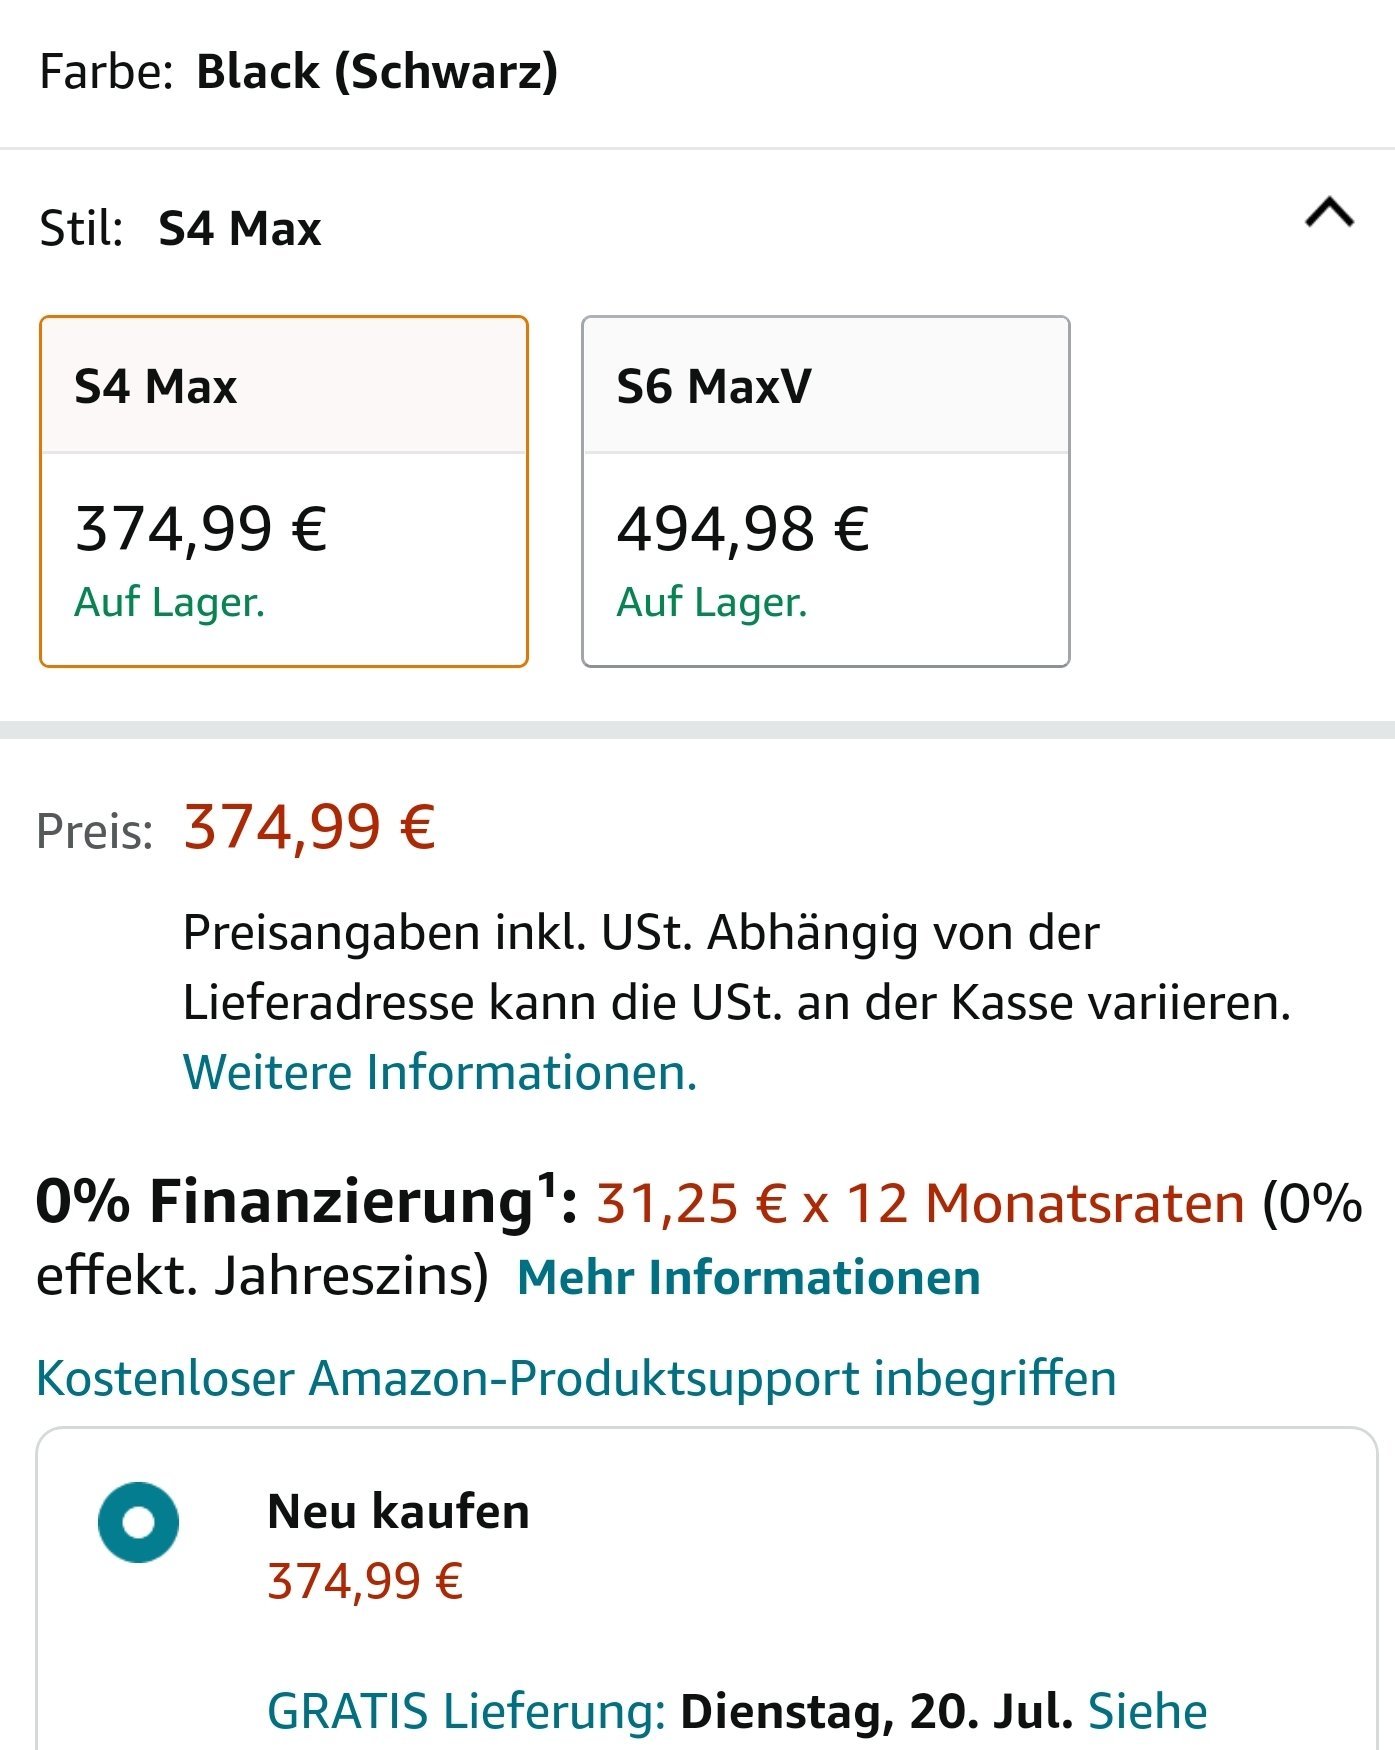Tap Auf Lager under S6 MaxV
Image resolution: width=1395 pixels, height=1750 pixels.
tap(712, 602)
